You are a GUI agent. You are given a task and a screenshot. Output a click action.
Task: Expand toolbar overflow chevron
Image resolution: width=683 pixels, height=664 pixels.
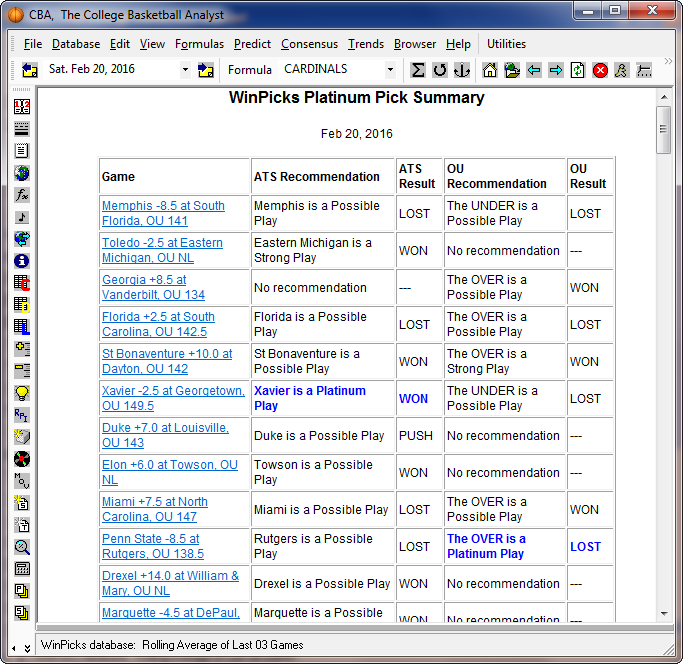pos(668,61)
